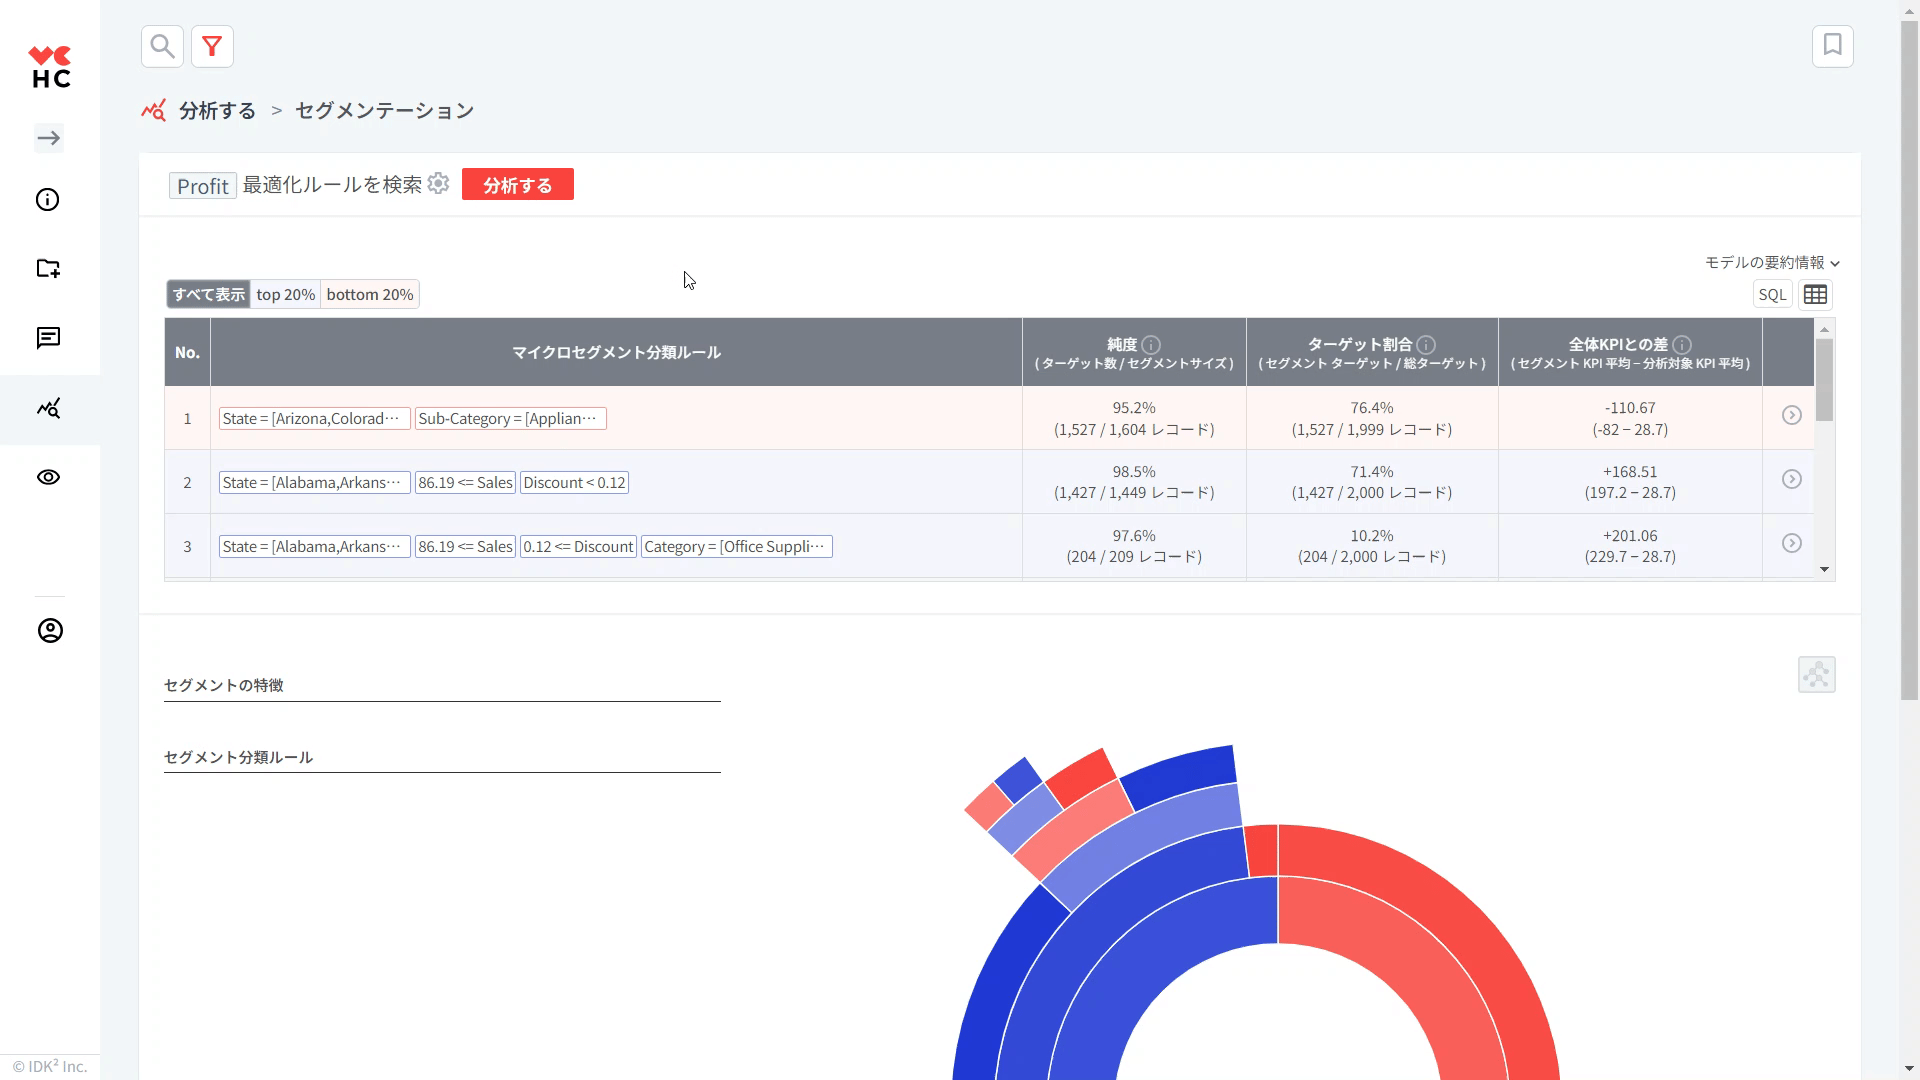Image resolution: width=1920 pixels, height=1080 pixels.
Task: Expand モデルの要約情報 dropdown
Action: tap(1771, 262)
